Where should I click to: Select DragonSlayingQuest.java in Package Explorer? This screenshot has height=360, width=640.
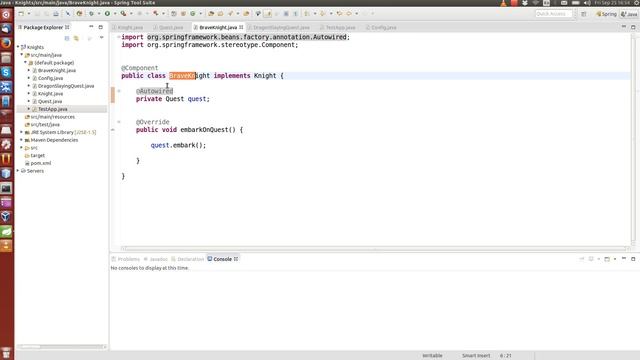66,86
